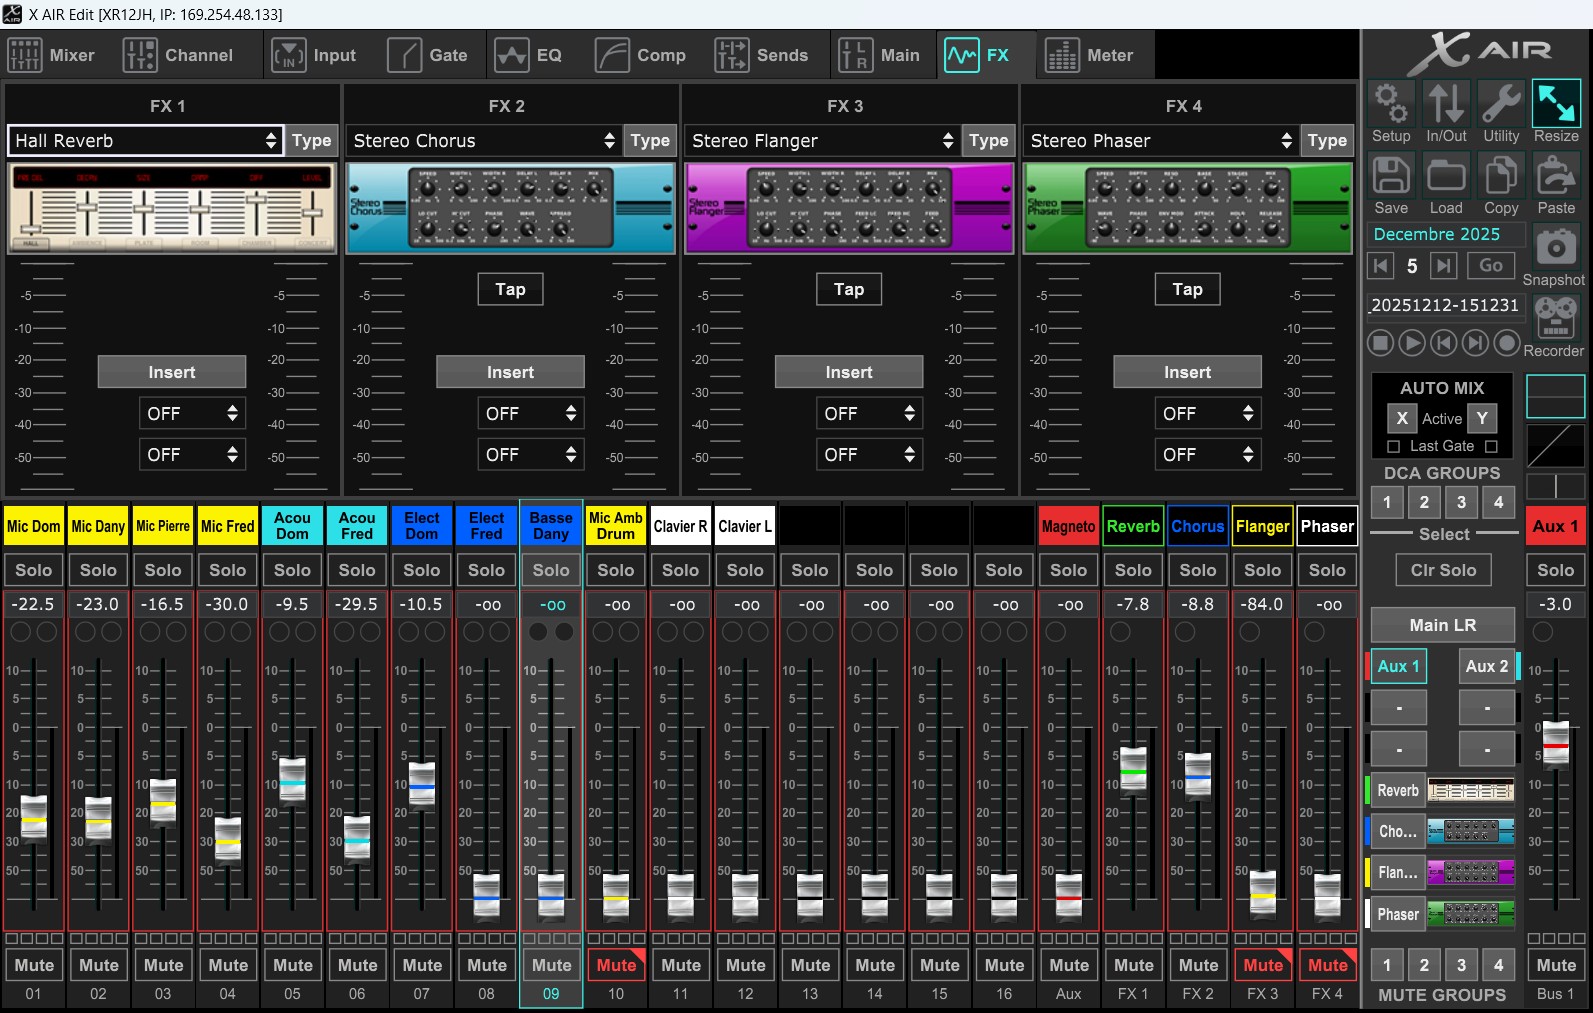
Task: Open the Setup gear icon
Action: click(x=1390, y=104)
